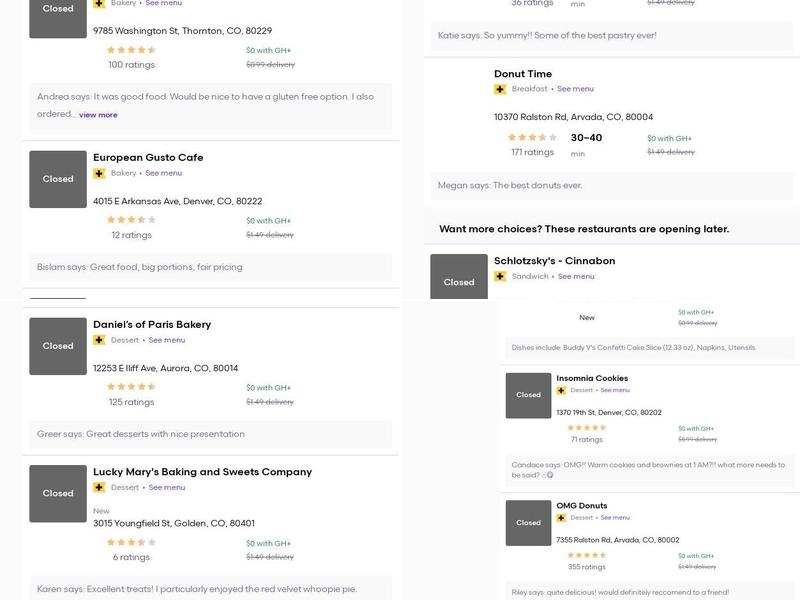Open the Daniel's of Paris Bakery title
The image size is (800, 600).
(x=152, y=324)
